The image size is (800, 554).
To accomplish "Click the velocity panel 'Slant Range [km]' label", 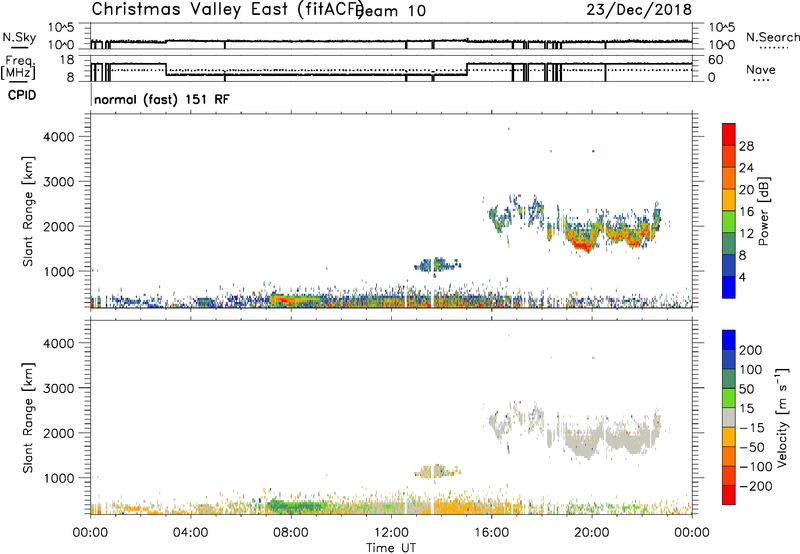I will click(x=28, y=417).
